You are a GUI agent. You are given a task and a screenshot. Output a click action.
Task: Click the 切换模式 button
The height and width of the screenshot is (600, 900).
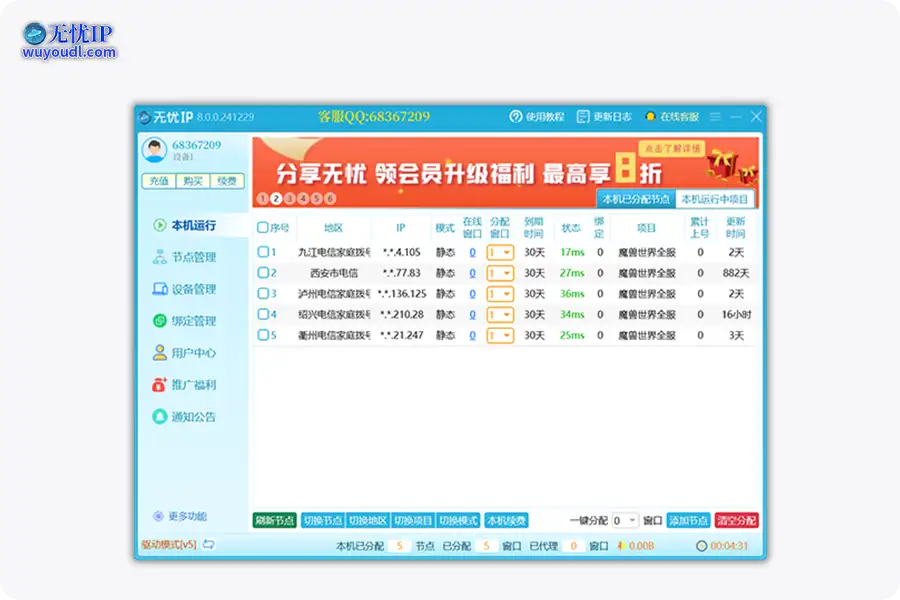(x=458, y=521)
